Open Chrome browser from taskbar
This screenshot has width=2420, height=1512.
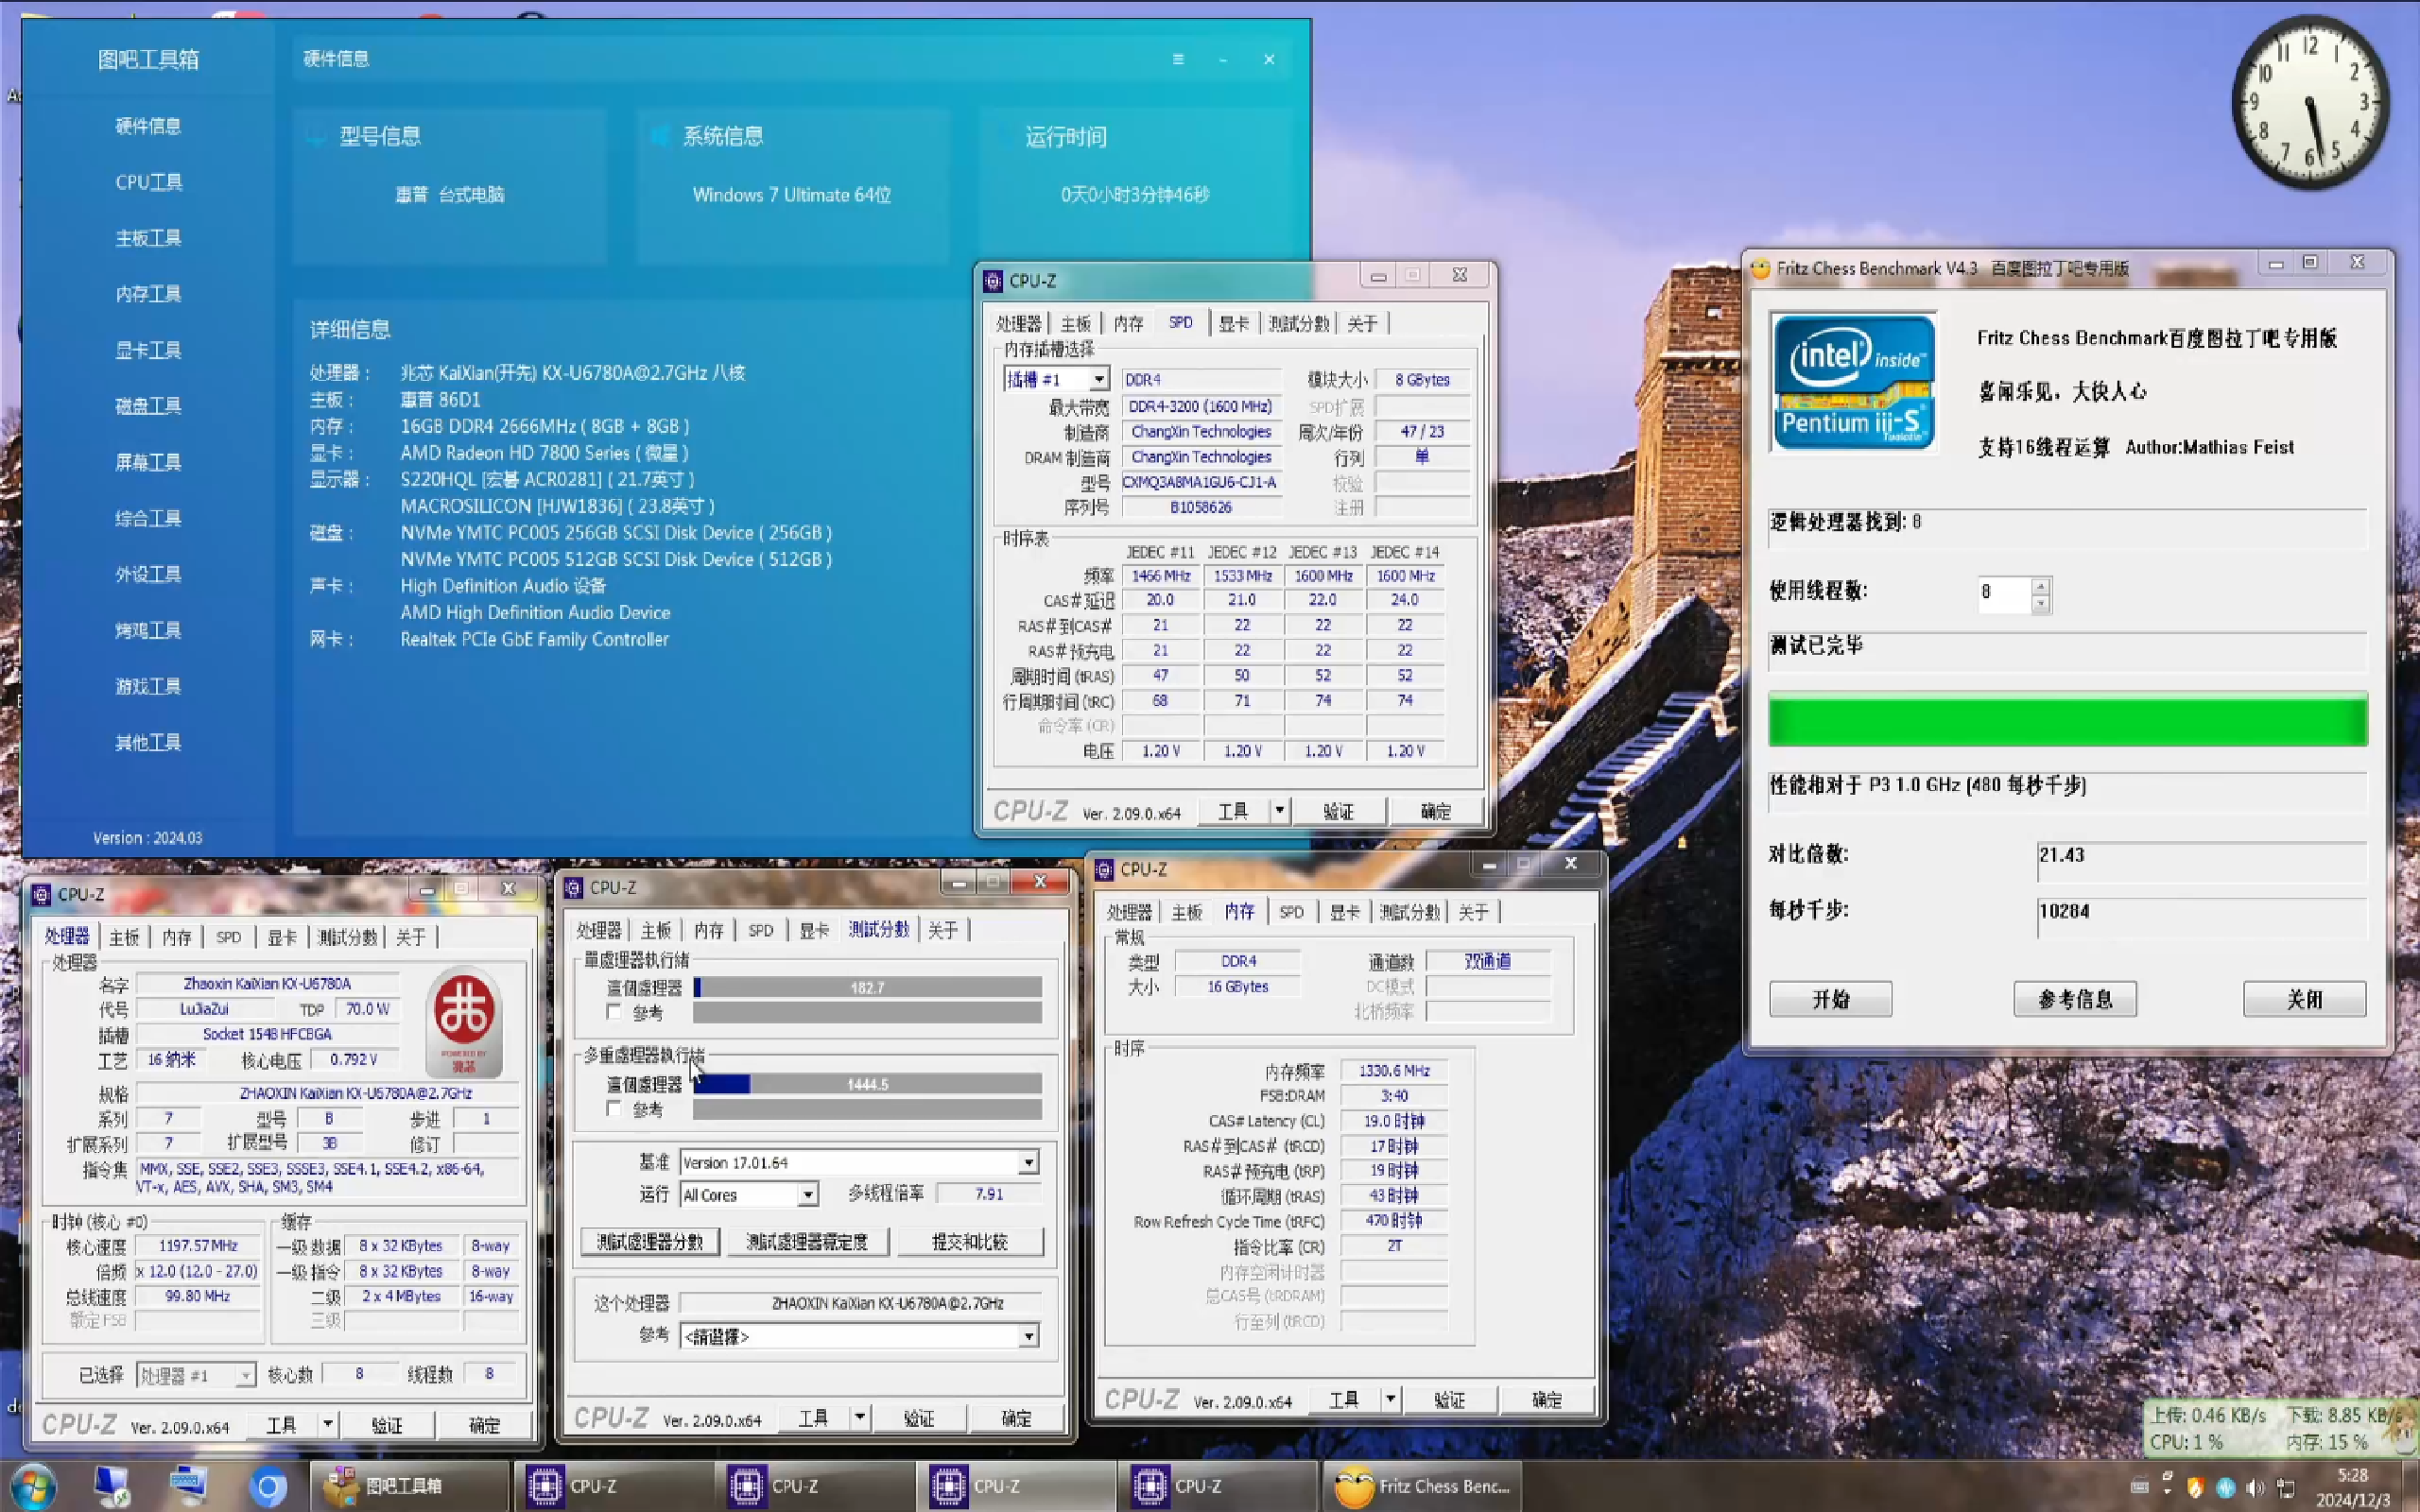(267, 1487)
